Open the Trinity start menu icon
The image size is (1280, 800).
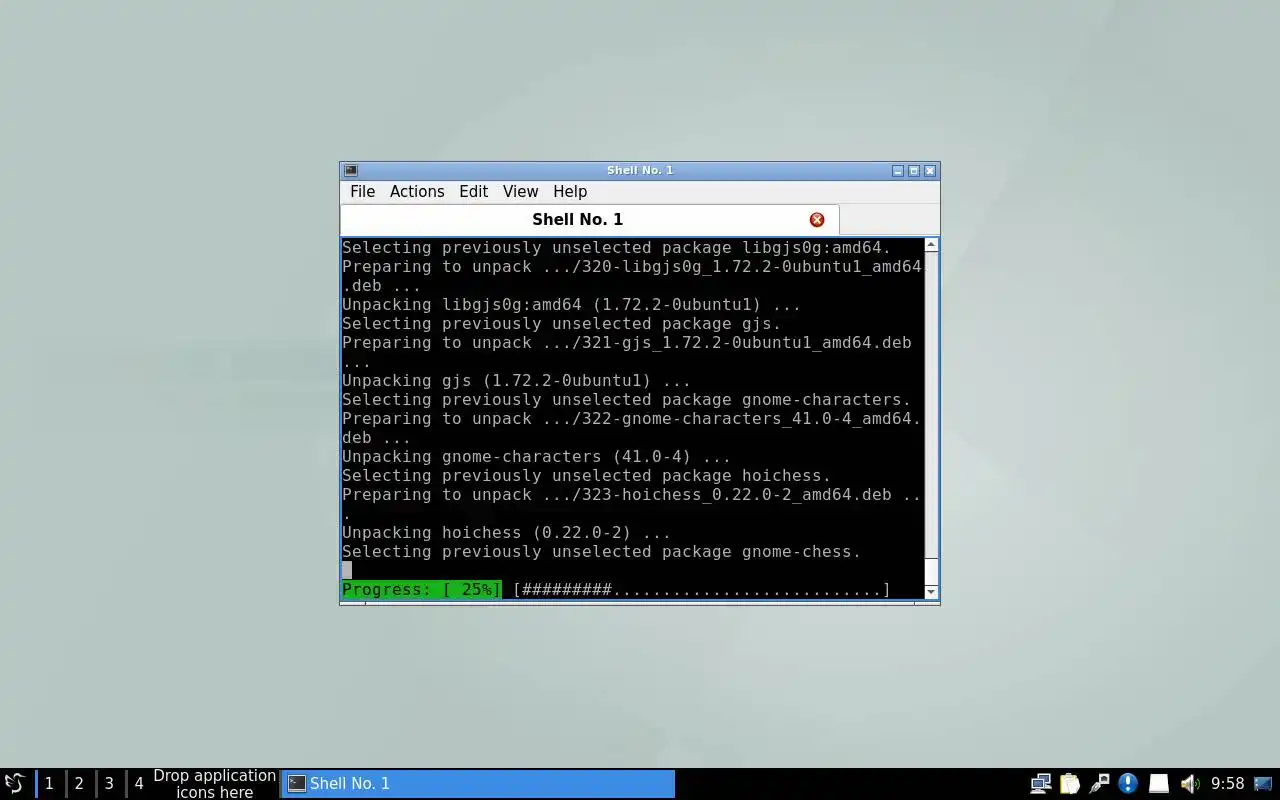[15, 783]
